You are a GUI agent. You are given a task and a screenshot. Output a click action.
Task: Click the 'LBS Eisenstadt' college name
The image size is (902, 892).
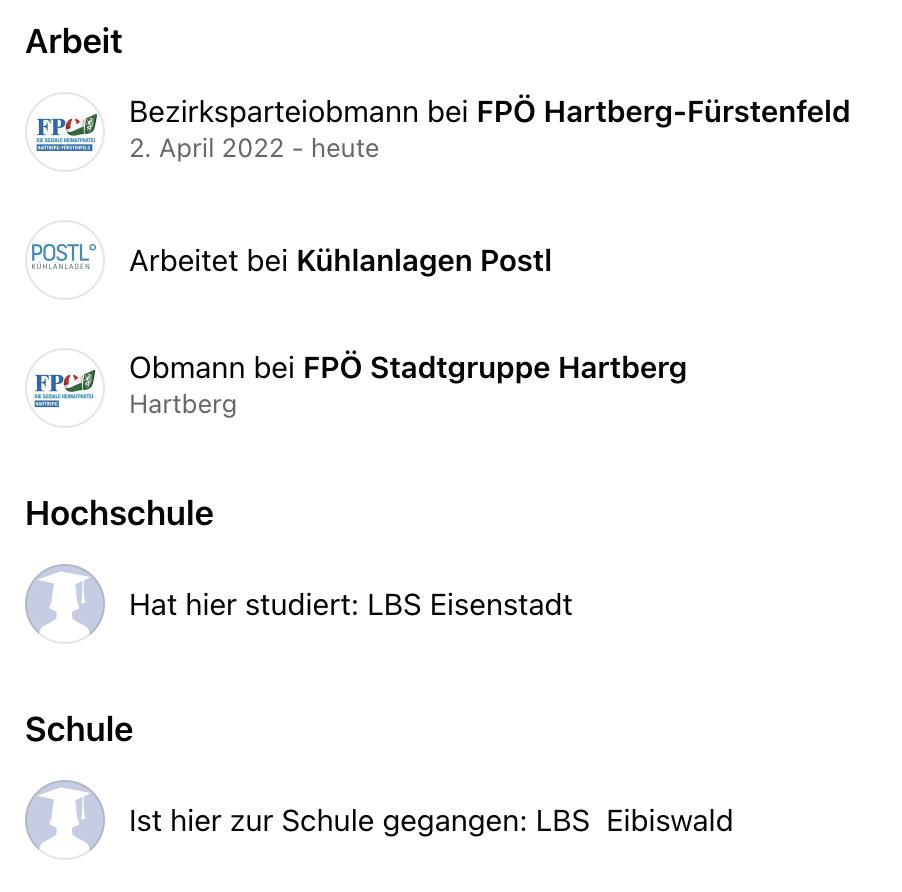coord(470,605)
